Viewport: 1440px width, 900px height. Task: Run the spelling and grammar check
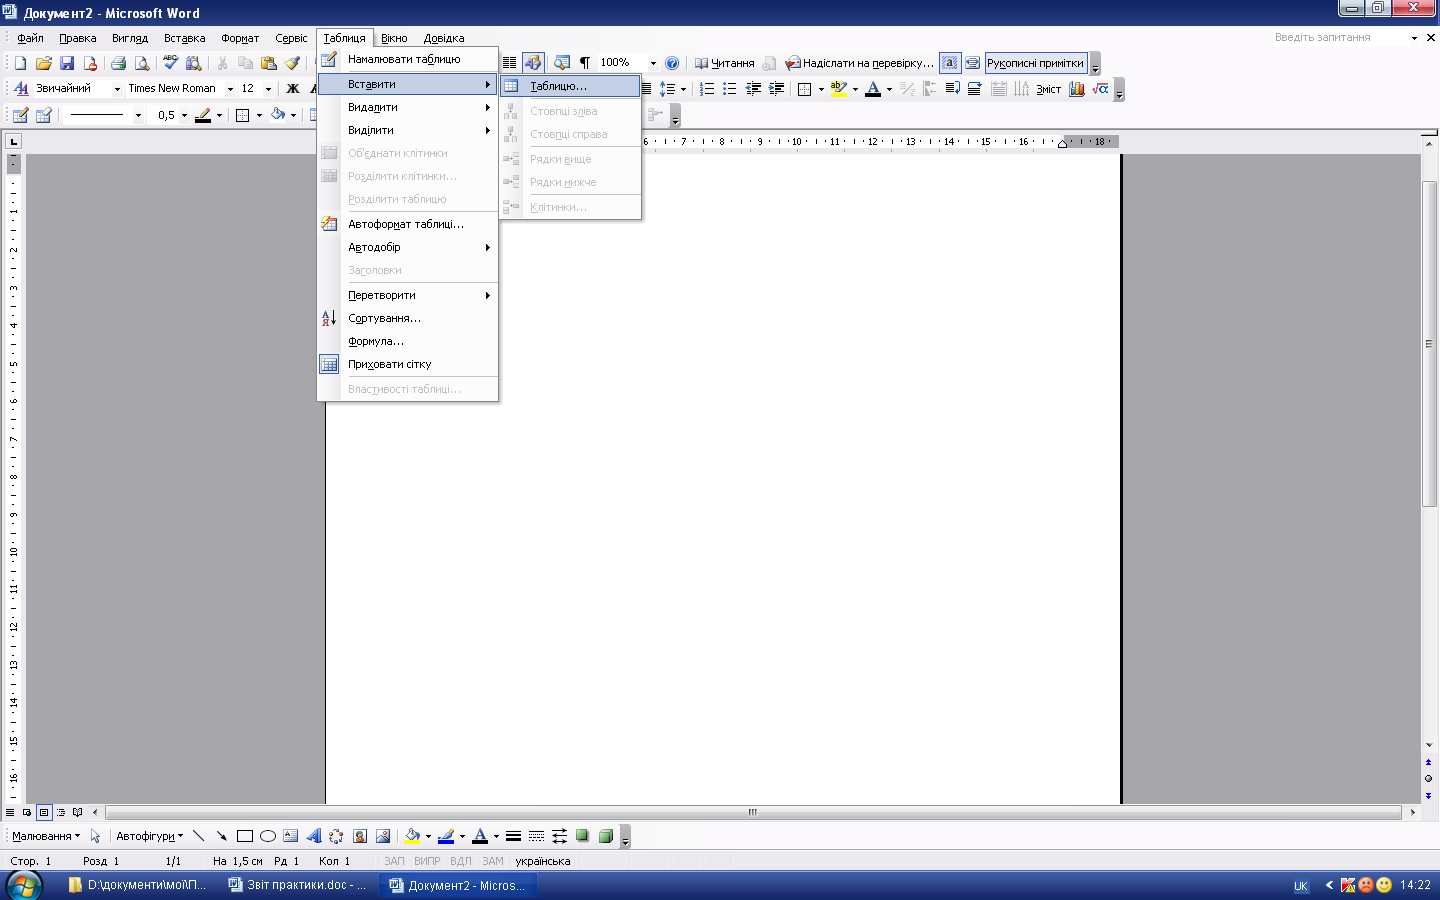pos(170,63)
